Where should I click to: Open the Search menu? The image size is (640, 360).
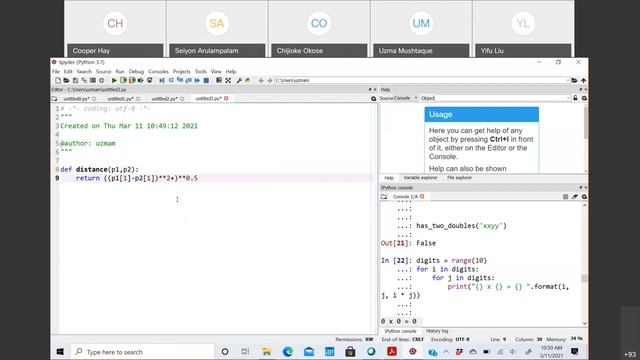[x=84, y=71]
